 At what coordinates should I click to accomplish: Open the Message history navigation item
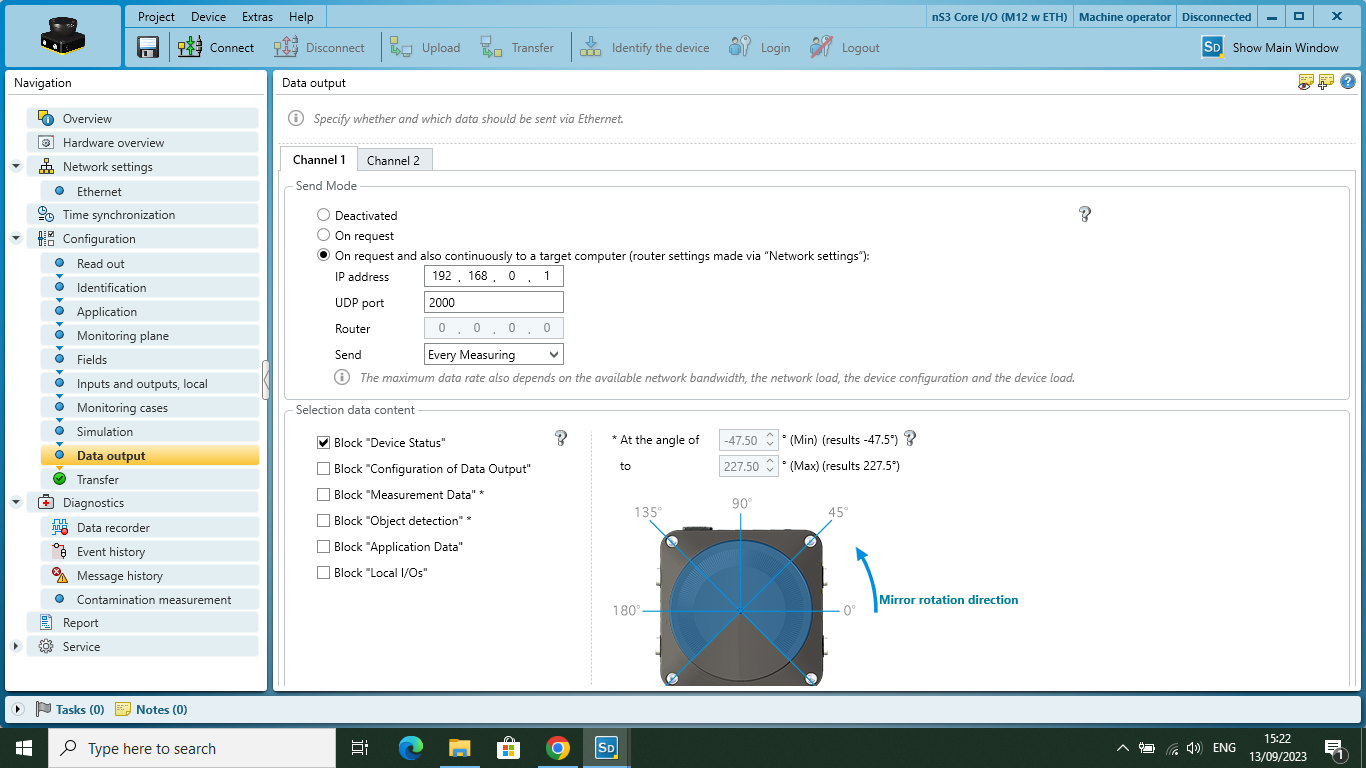point(119,575)
